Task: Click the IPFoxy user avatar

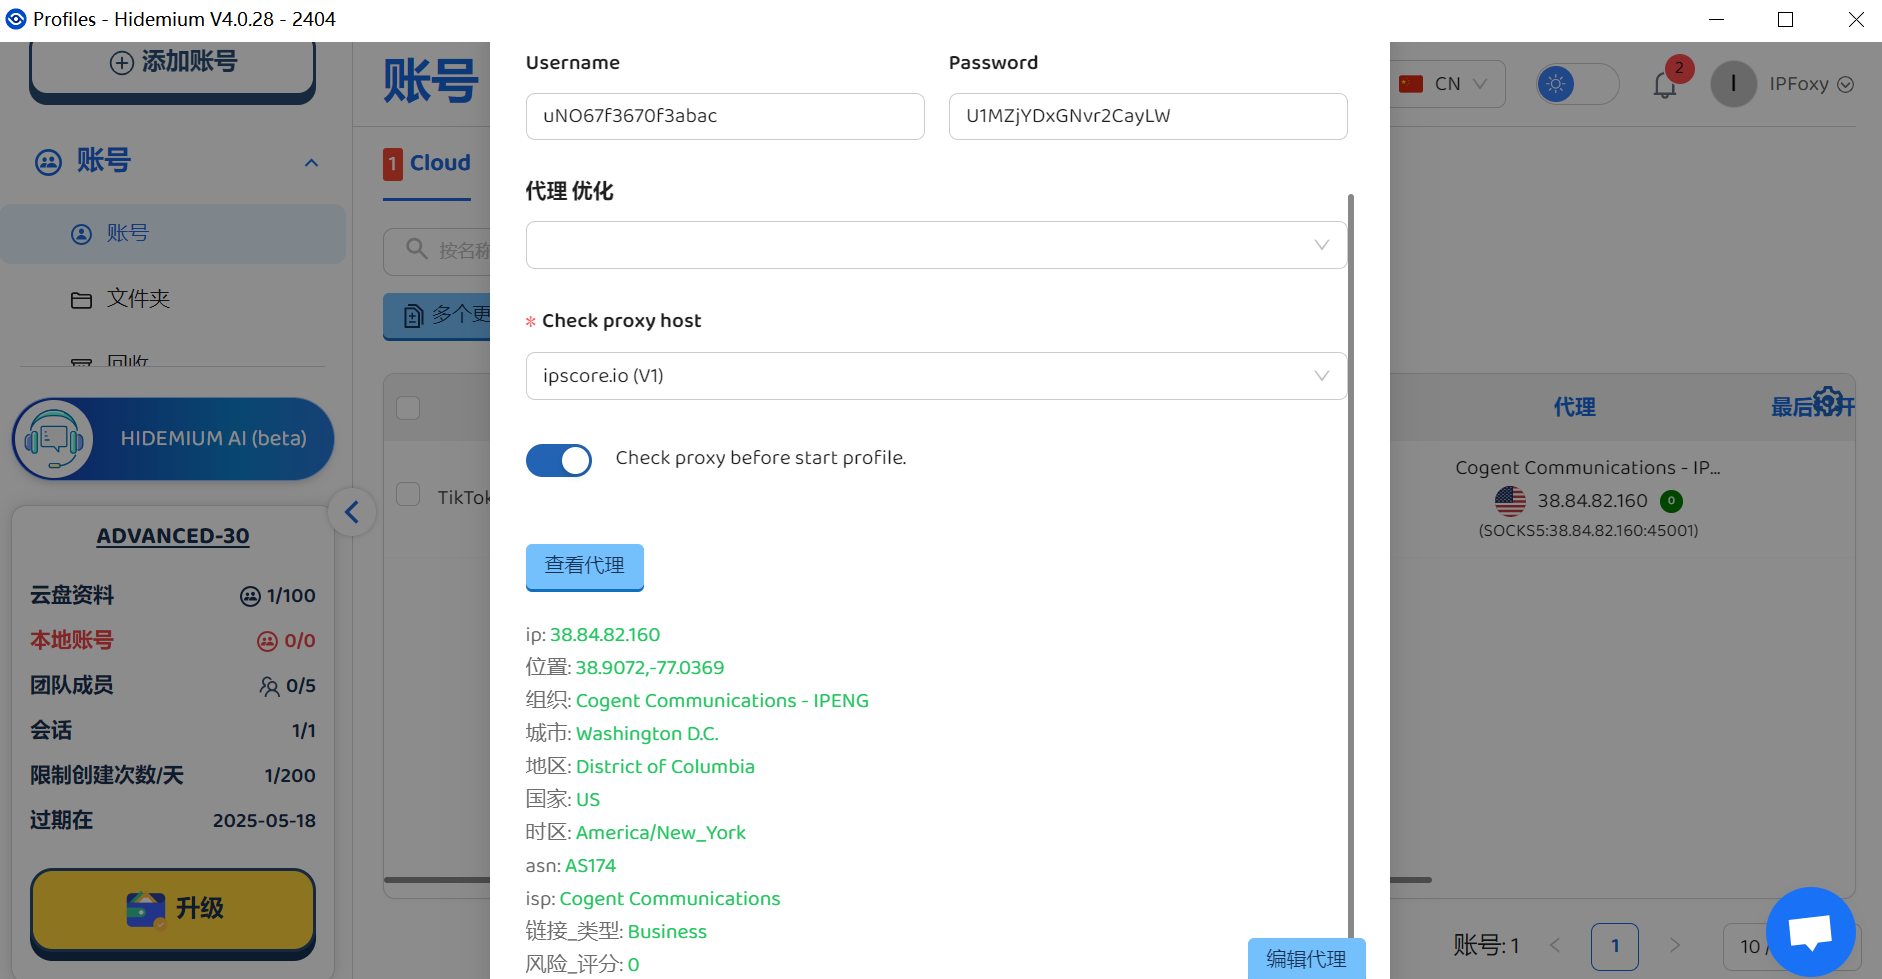Action: [x=1733, y=84]
